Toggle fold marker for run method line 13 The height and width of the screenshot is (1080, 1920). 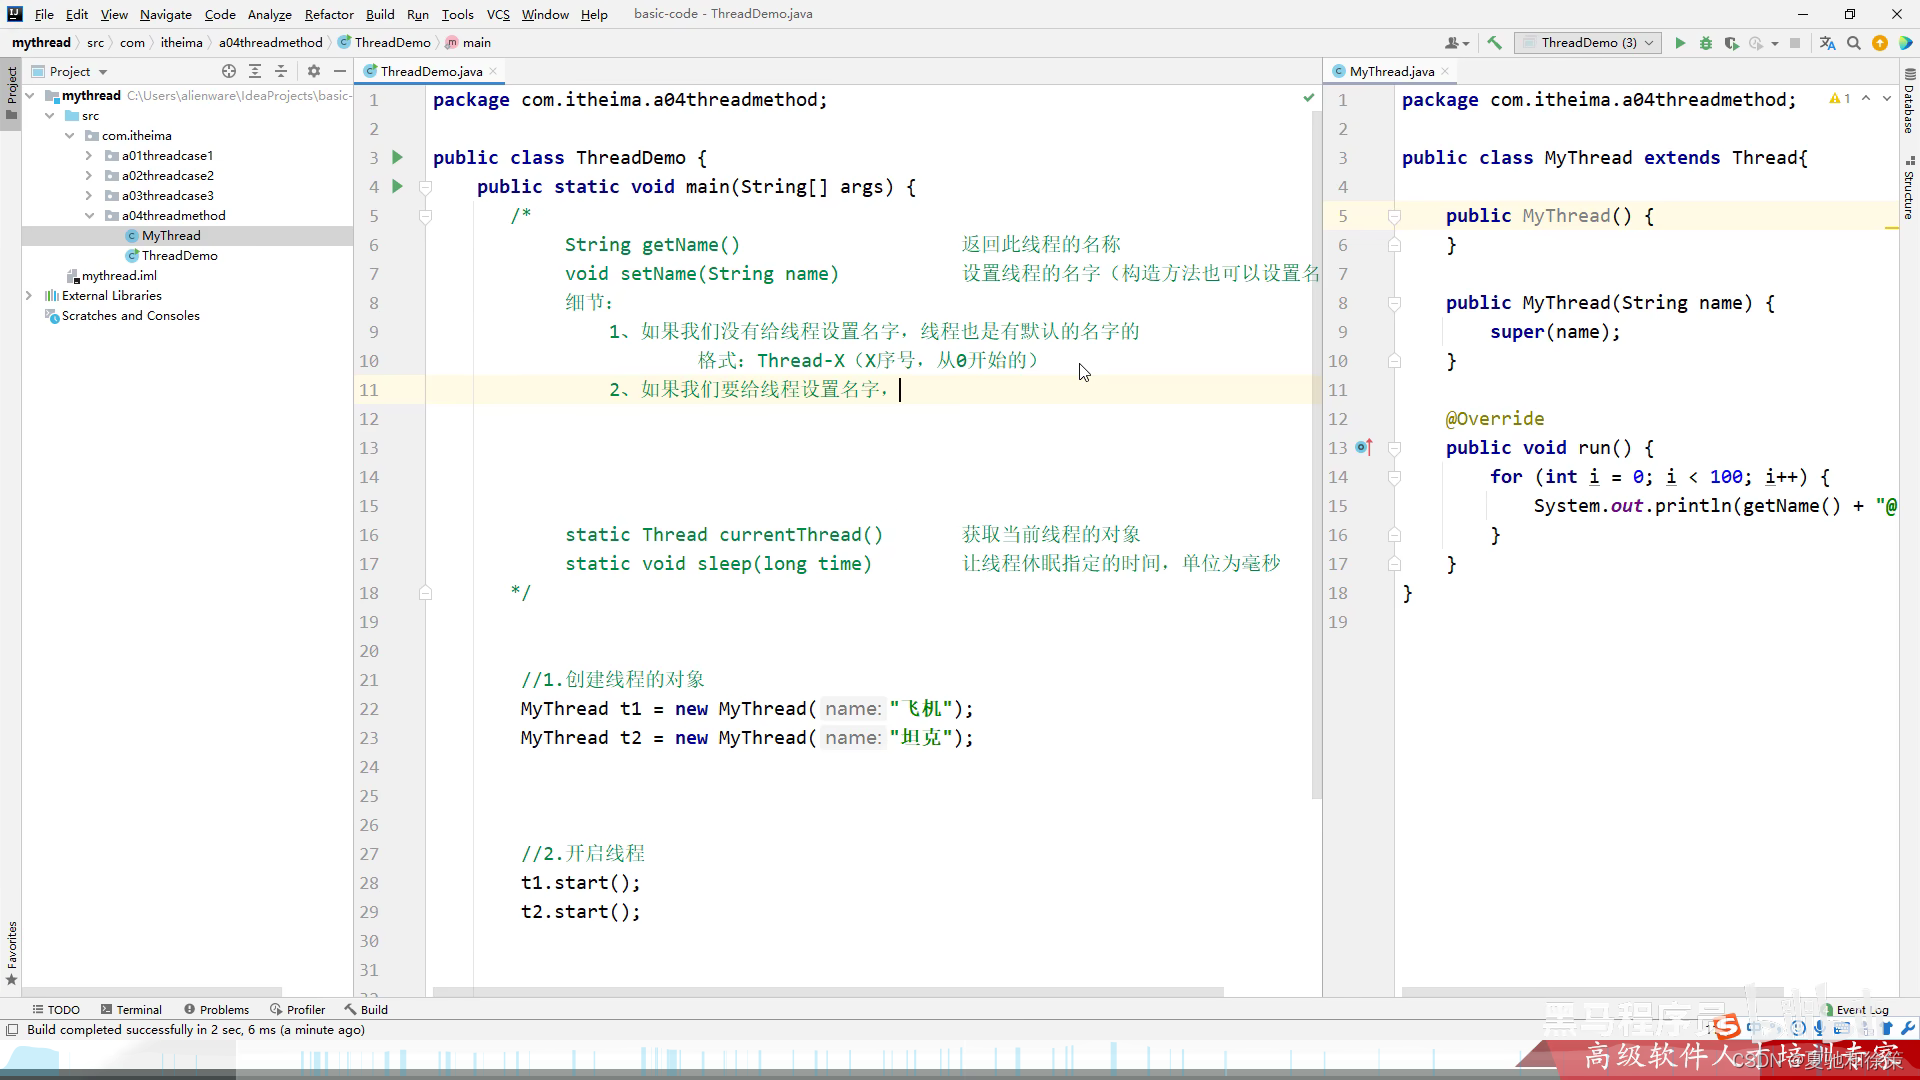tap(1394, 448)
